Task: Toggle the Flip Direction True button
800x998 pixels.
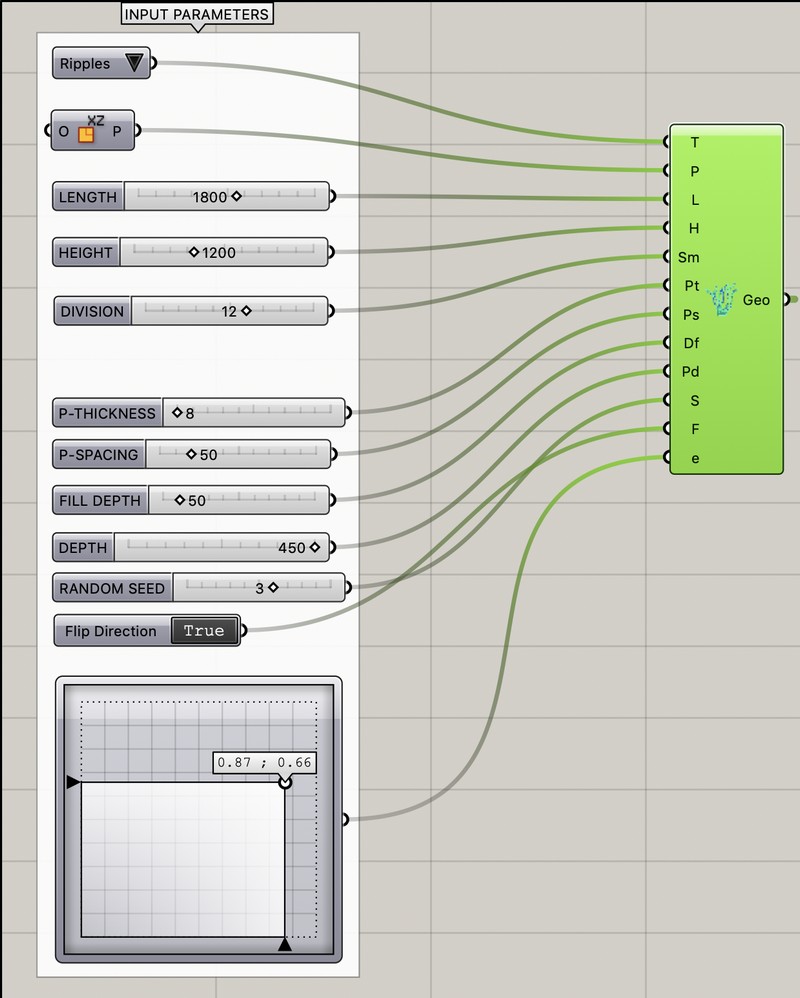Action: click(x=204, y=631)
